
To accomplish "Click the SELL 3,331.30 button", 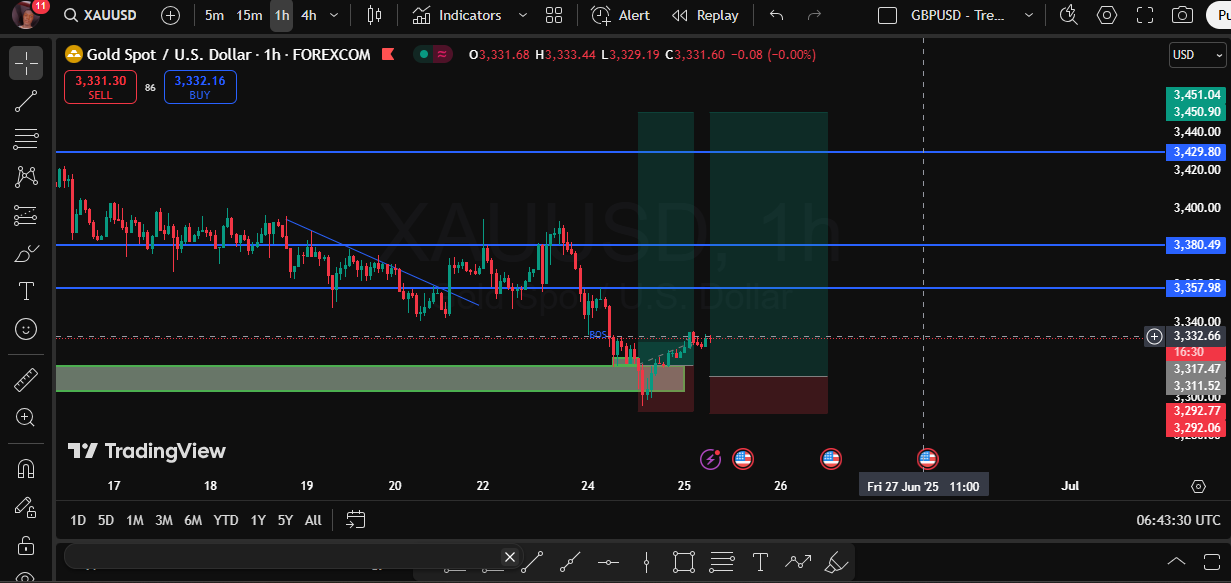I will tap(100, 88).
